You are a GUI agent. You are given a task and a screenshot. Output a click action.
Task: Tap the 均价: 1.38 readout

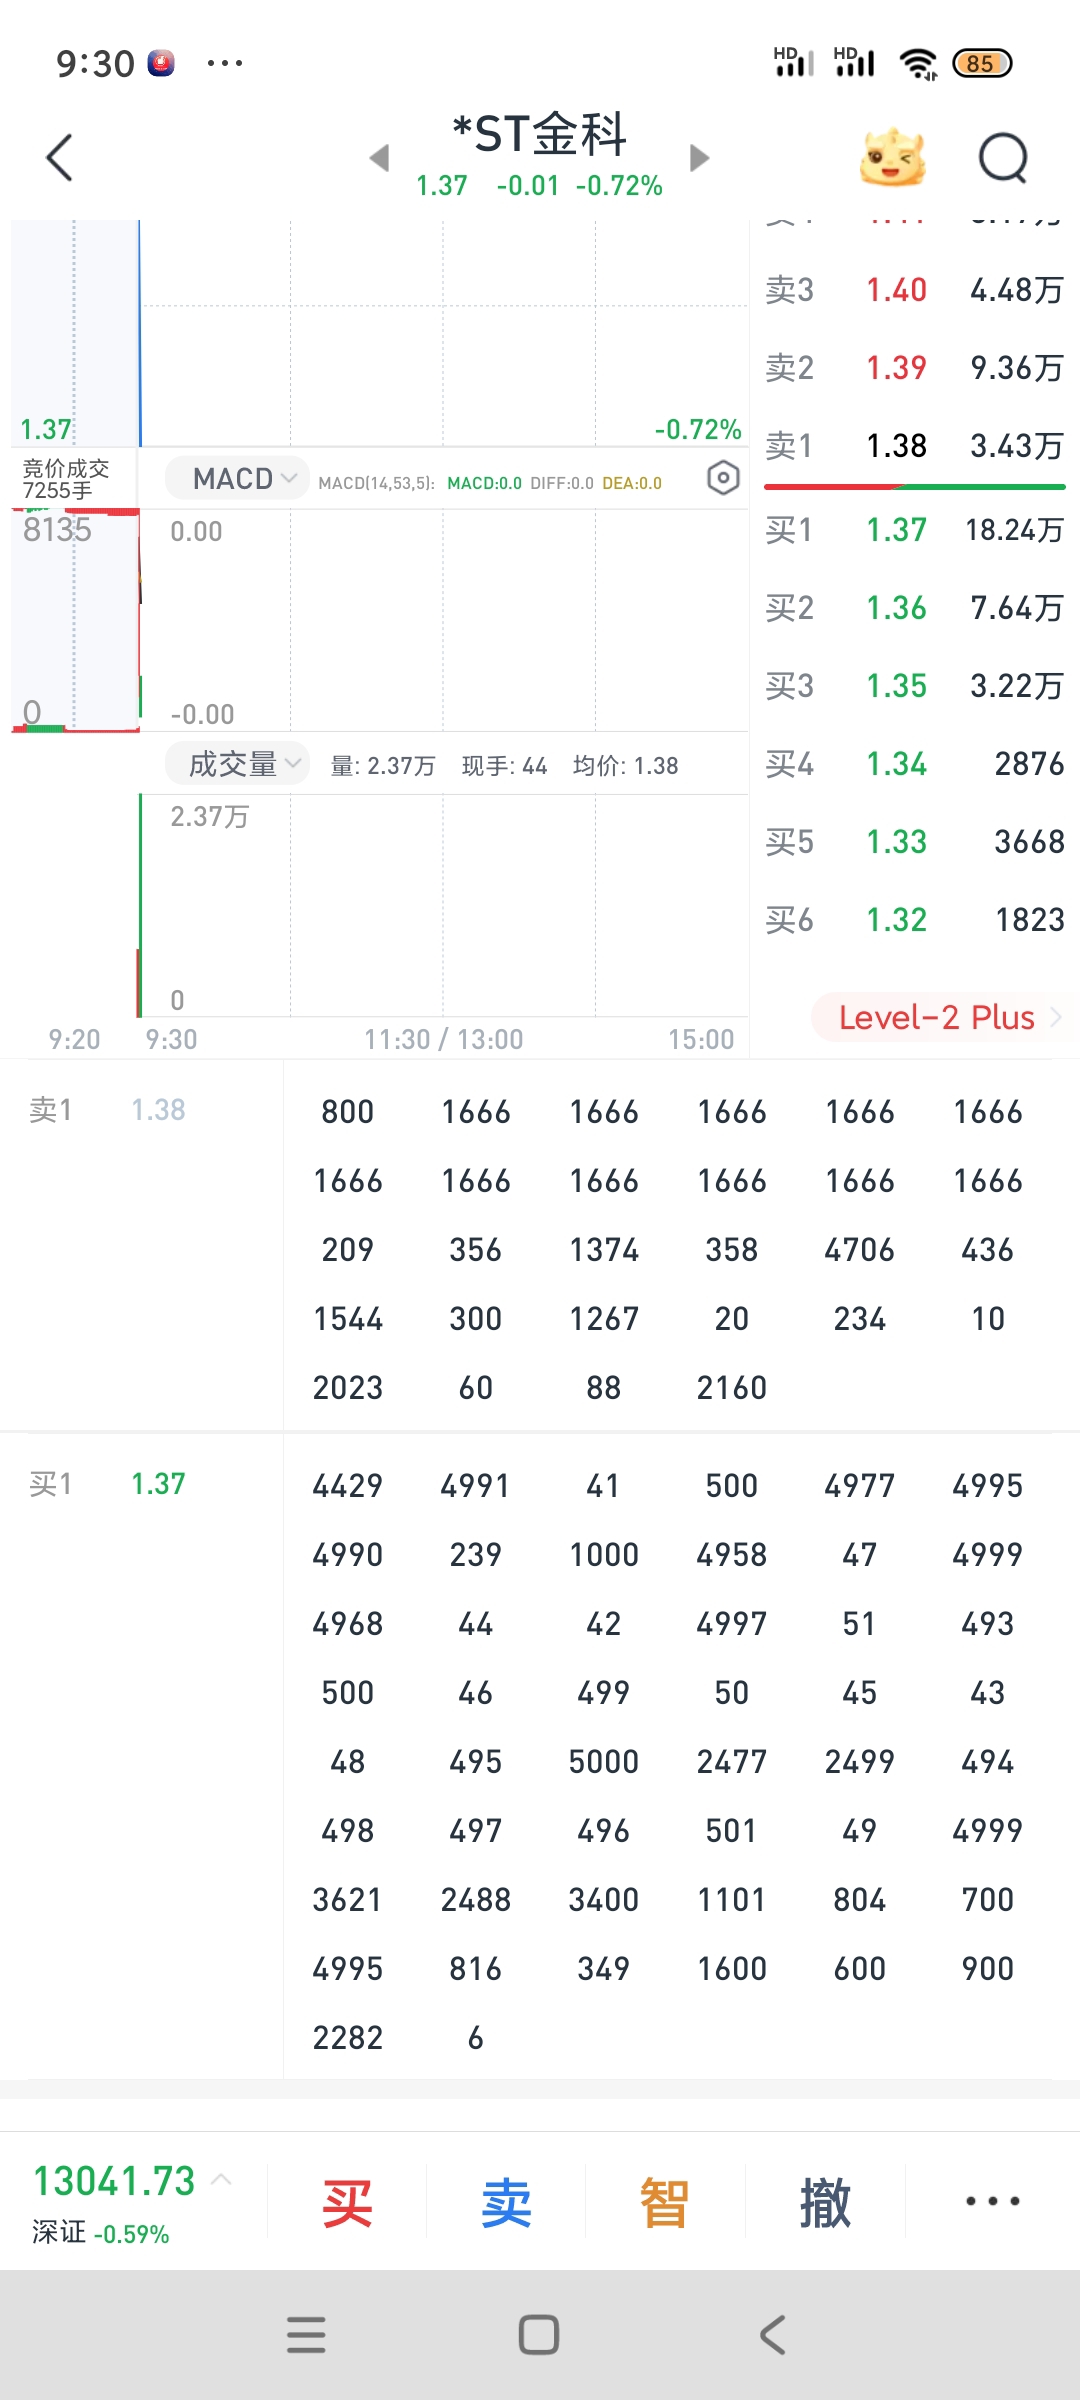coord(626,766)
